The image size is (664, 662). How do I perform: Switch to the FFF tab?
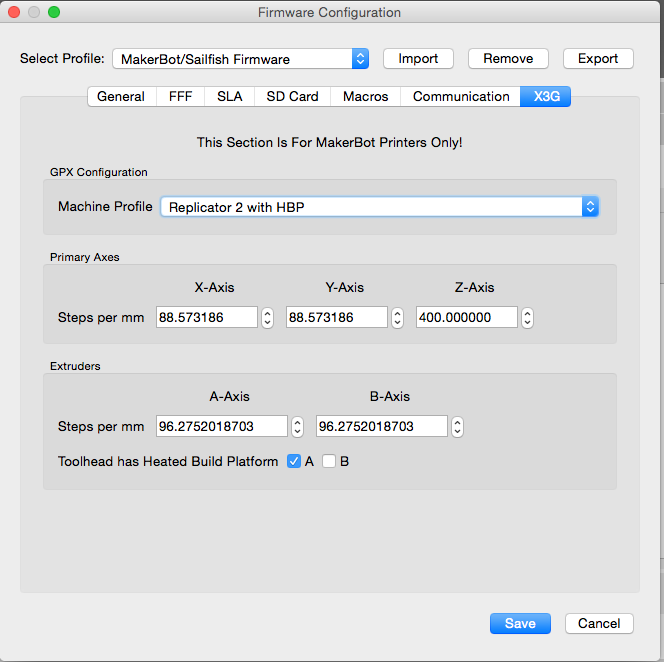pyautogui.click(x=180, y=97)
